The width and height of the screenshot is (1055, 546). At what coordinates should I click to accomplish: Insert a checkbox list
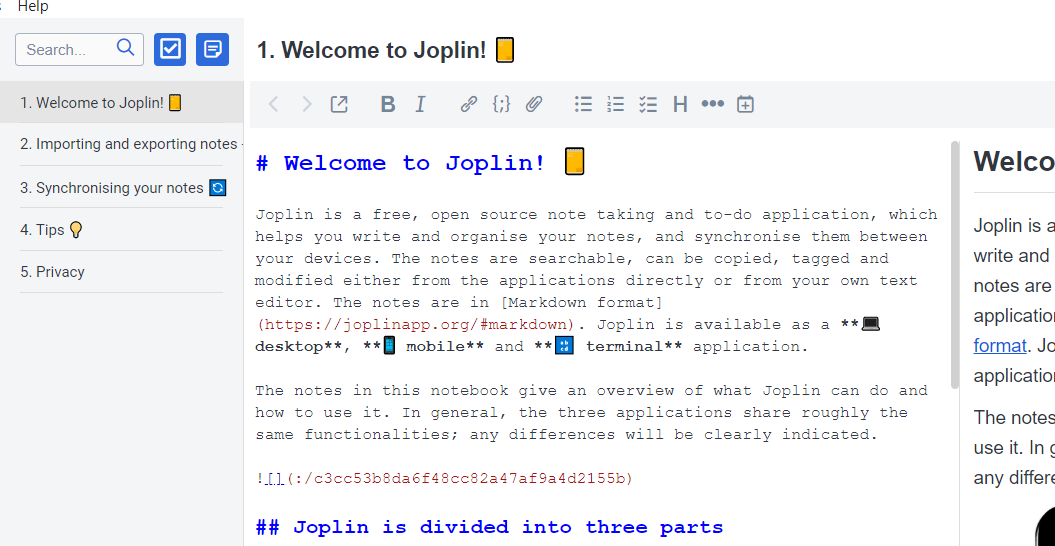[648, 104]
